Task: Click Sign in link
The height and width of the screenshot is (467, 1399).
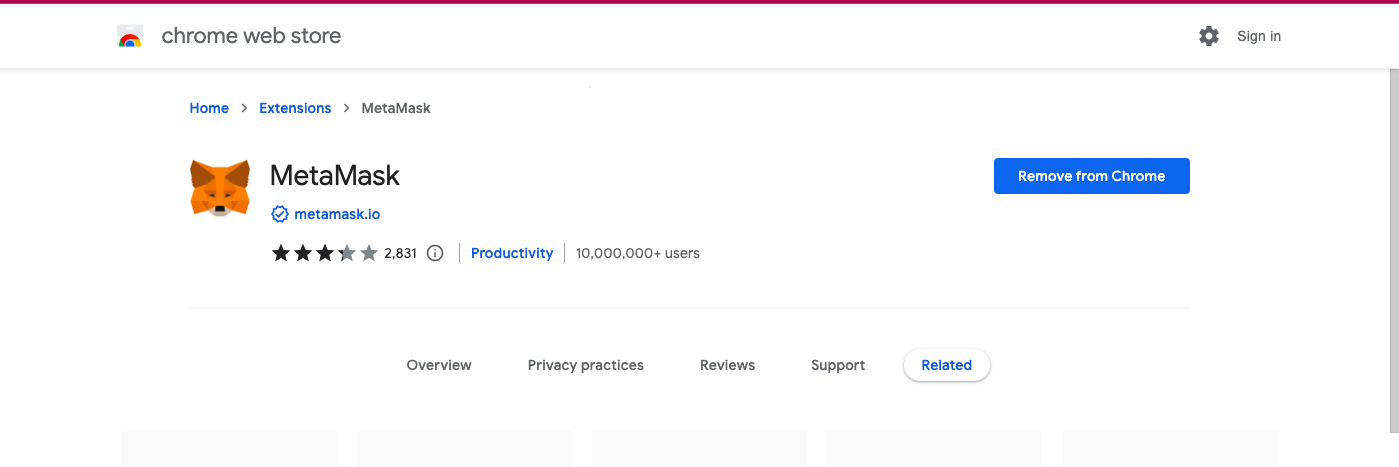Action: coord(1259,36)
